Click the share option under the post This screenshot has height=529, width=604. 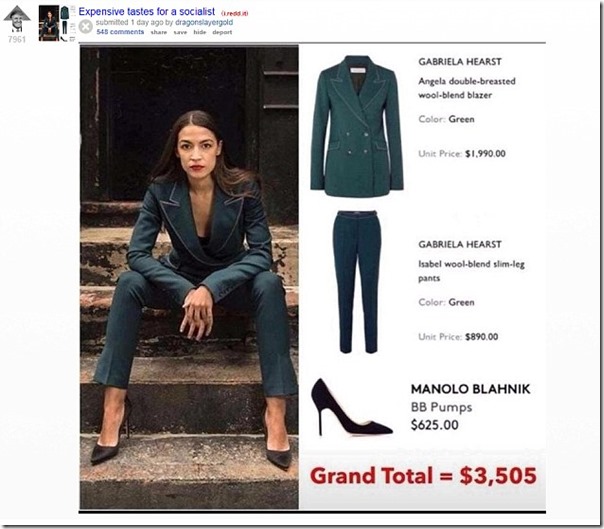(159, 32)
